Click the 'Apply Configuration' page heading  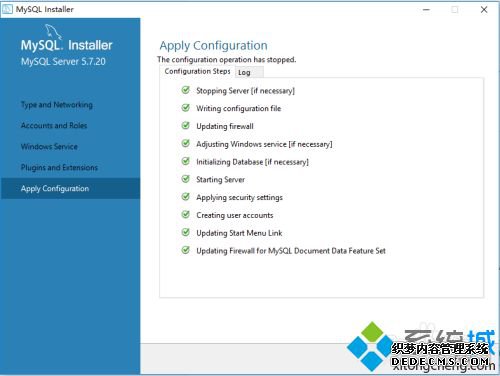[x=213, y=46]
